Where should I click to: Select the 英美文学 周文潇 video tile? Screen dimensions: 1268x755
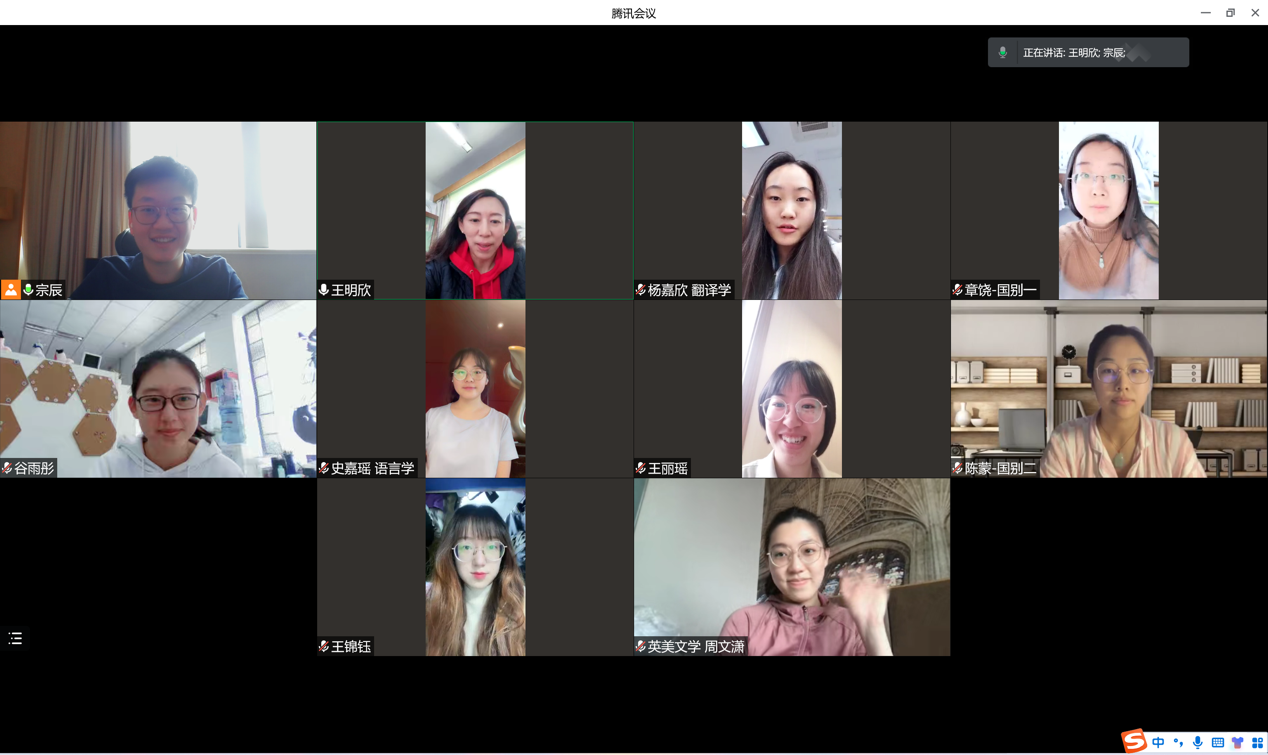tap(791, 566)
